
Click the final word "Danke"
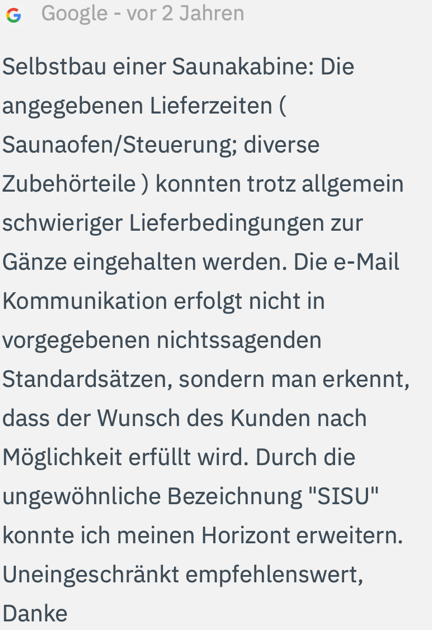[35, 614]
